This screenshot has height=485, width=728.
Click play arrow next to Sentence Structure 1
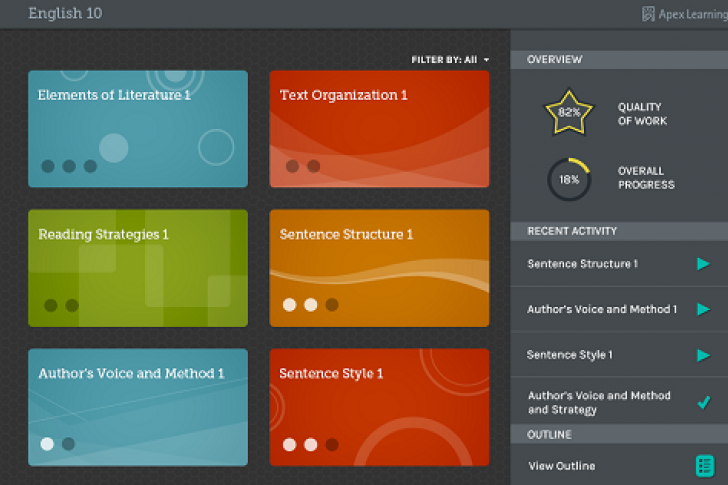(703, 264)
